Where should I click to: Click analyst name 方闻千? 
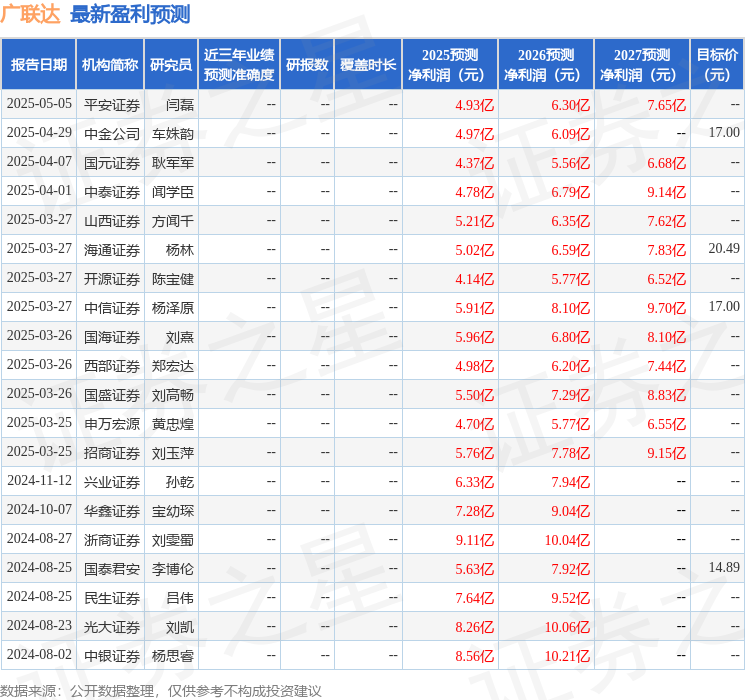click(173, 221)
